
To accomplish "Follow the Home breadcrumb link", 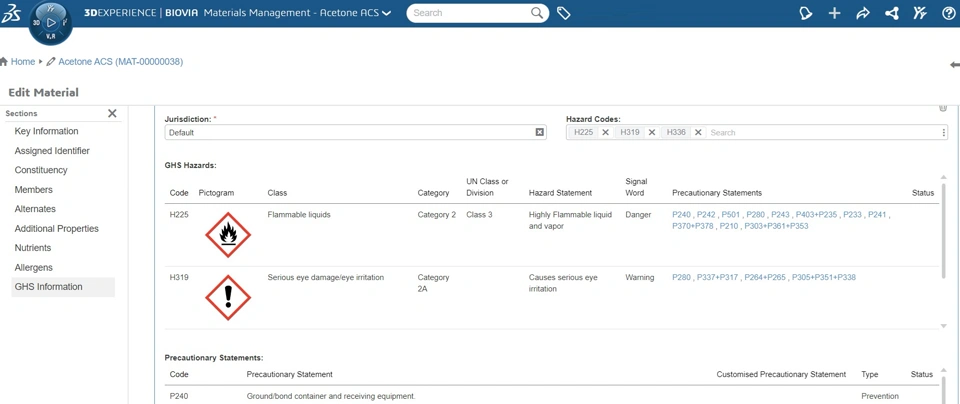I will click(23, 62).
